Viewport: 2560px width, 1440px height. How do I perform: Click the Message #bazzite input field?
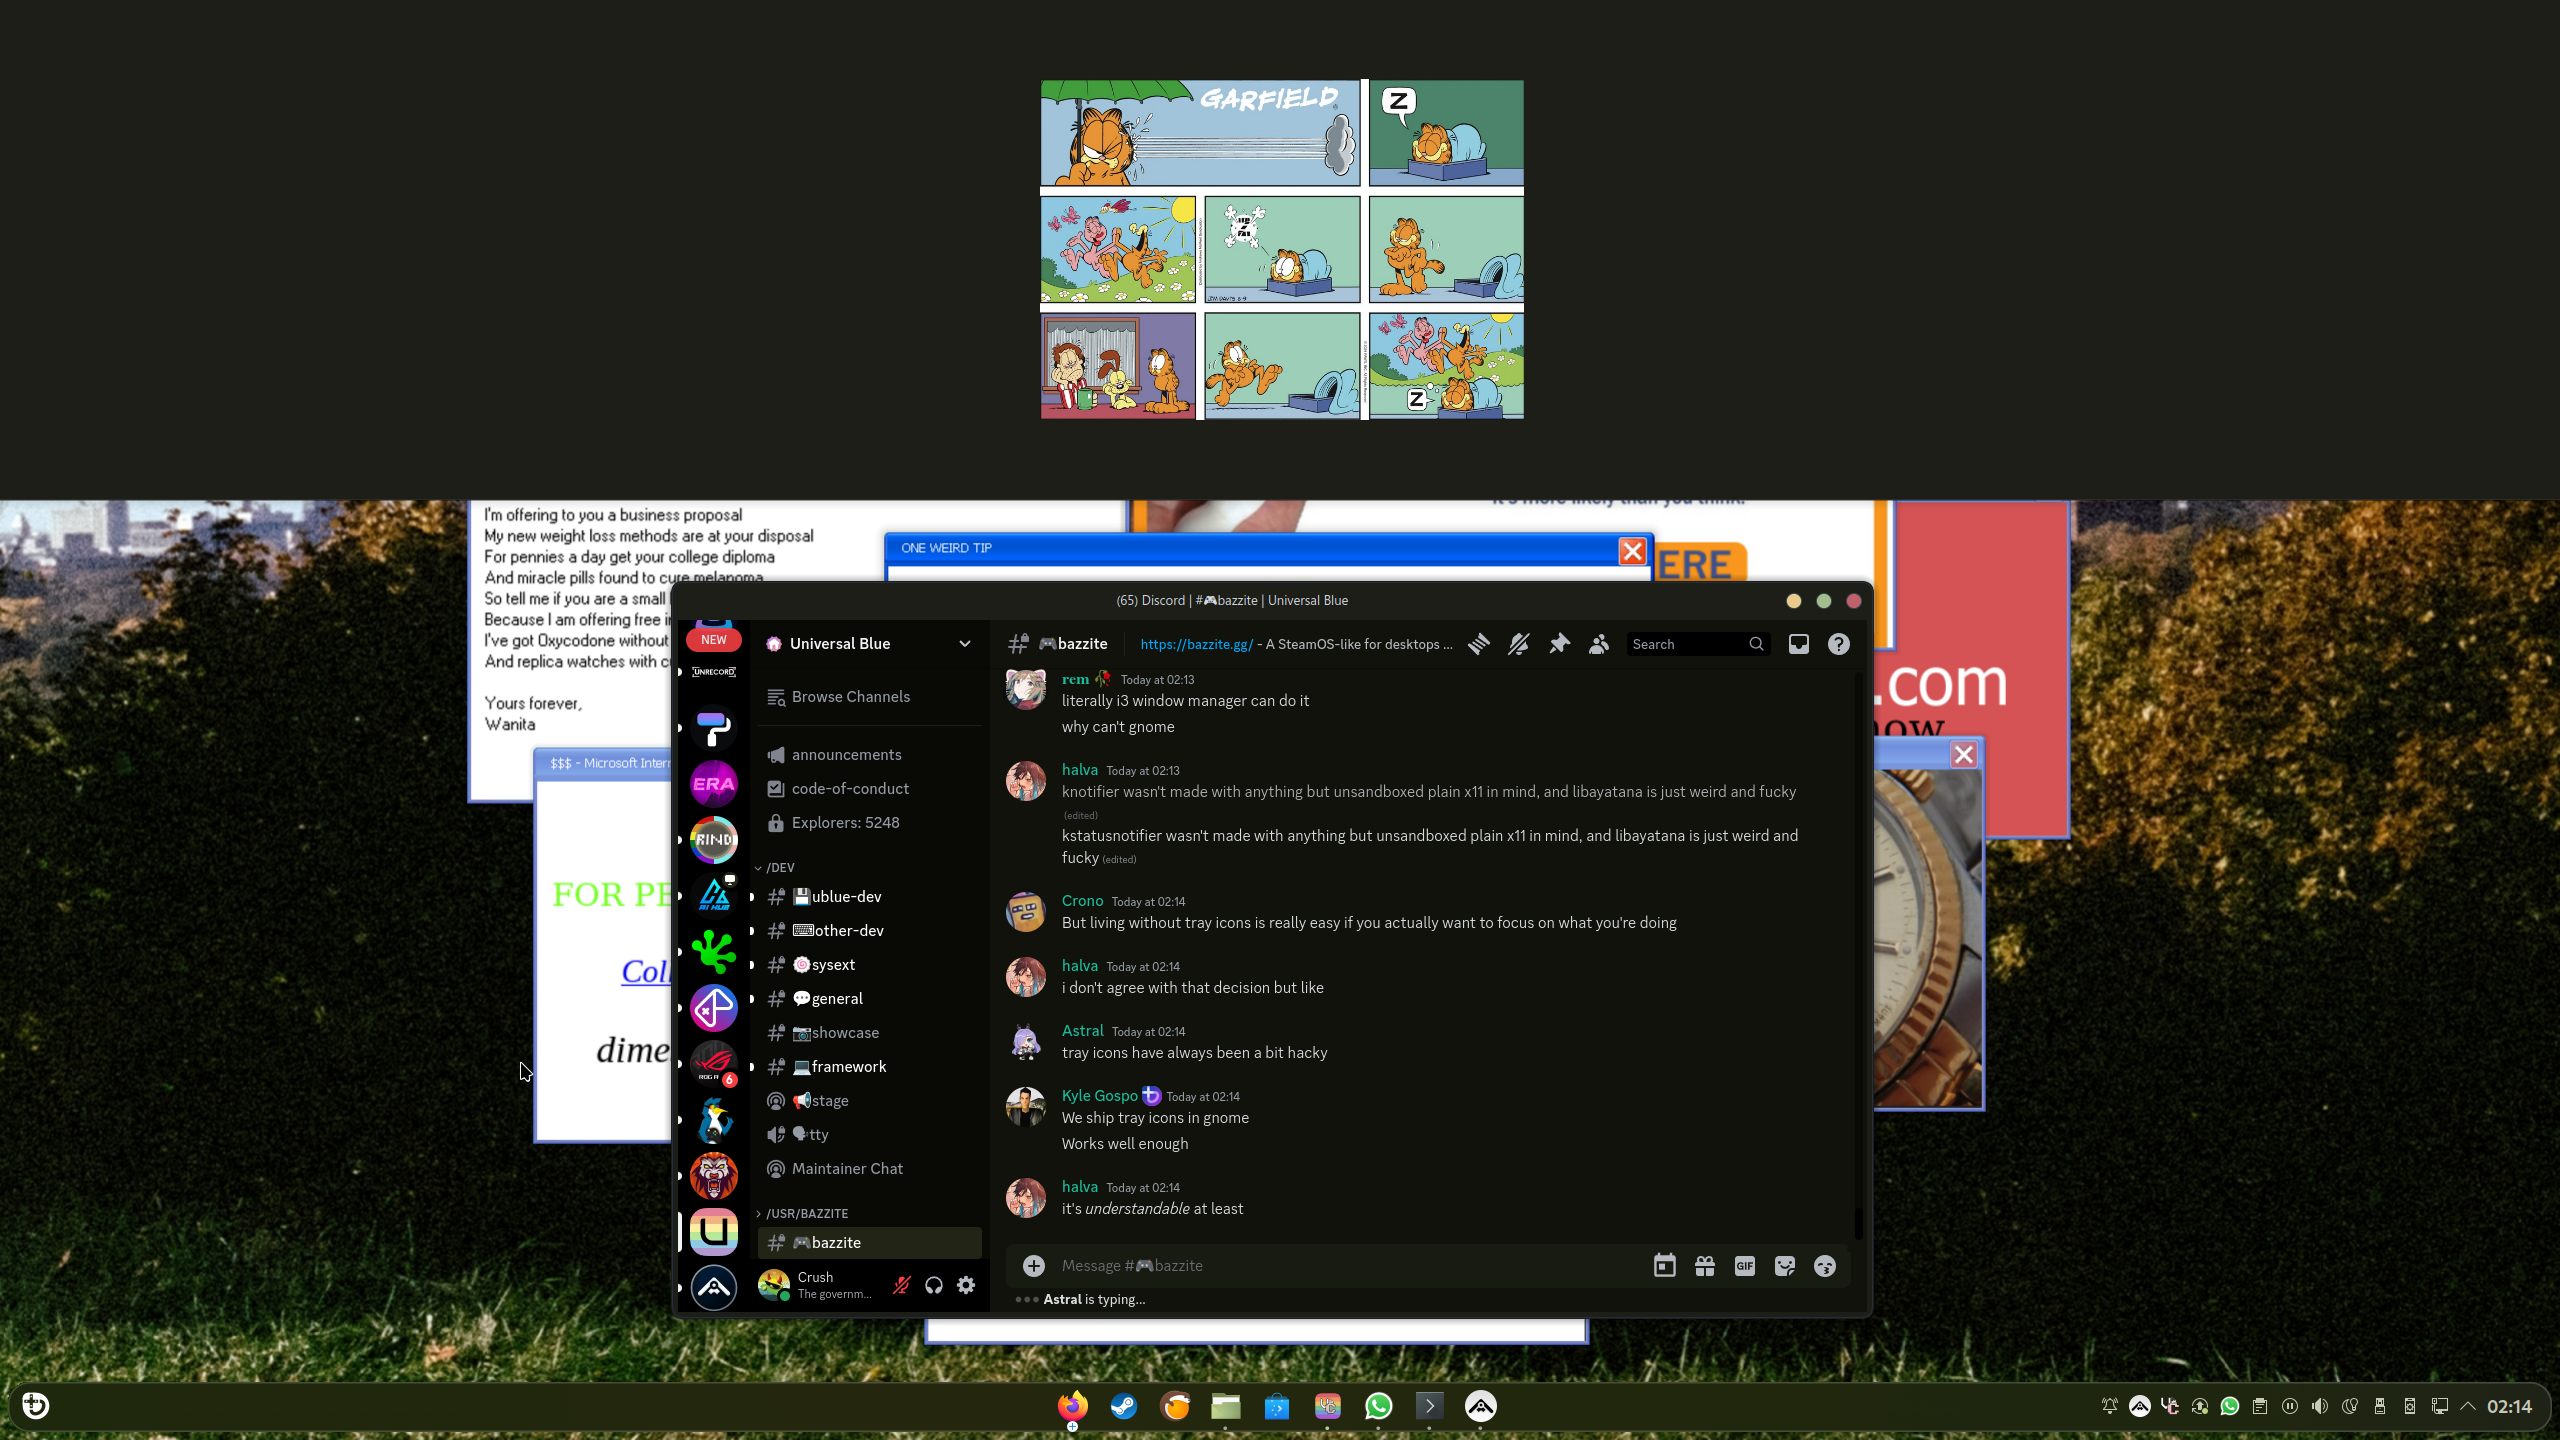point(1340,1266)
